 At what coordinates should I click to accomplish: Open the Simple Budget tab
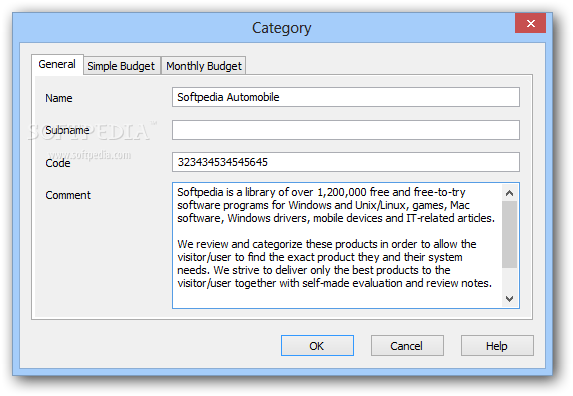121,66
